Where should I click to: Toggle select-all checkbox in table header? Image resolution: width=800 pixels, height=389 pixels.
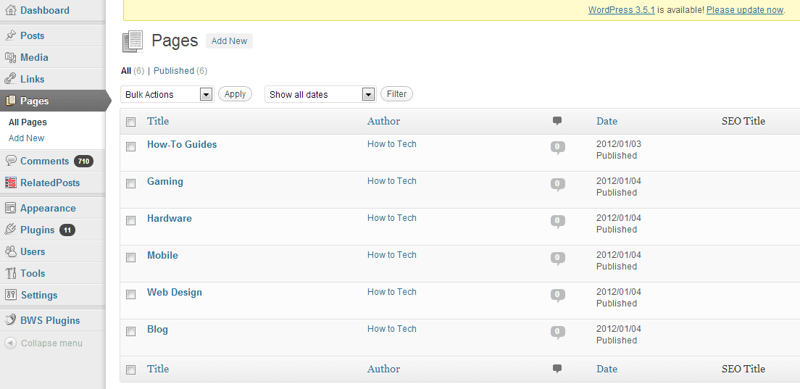[131, 122]
